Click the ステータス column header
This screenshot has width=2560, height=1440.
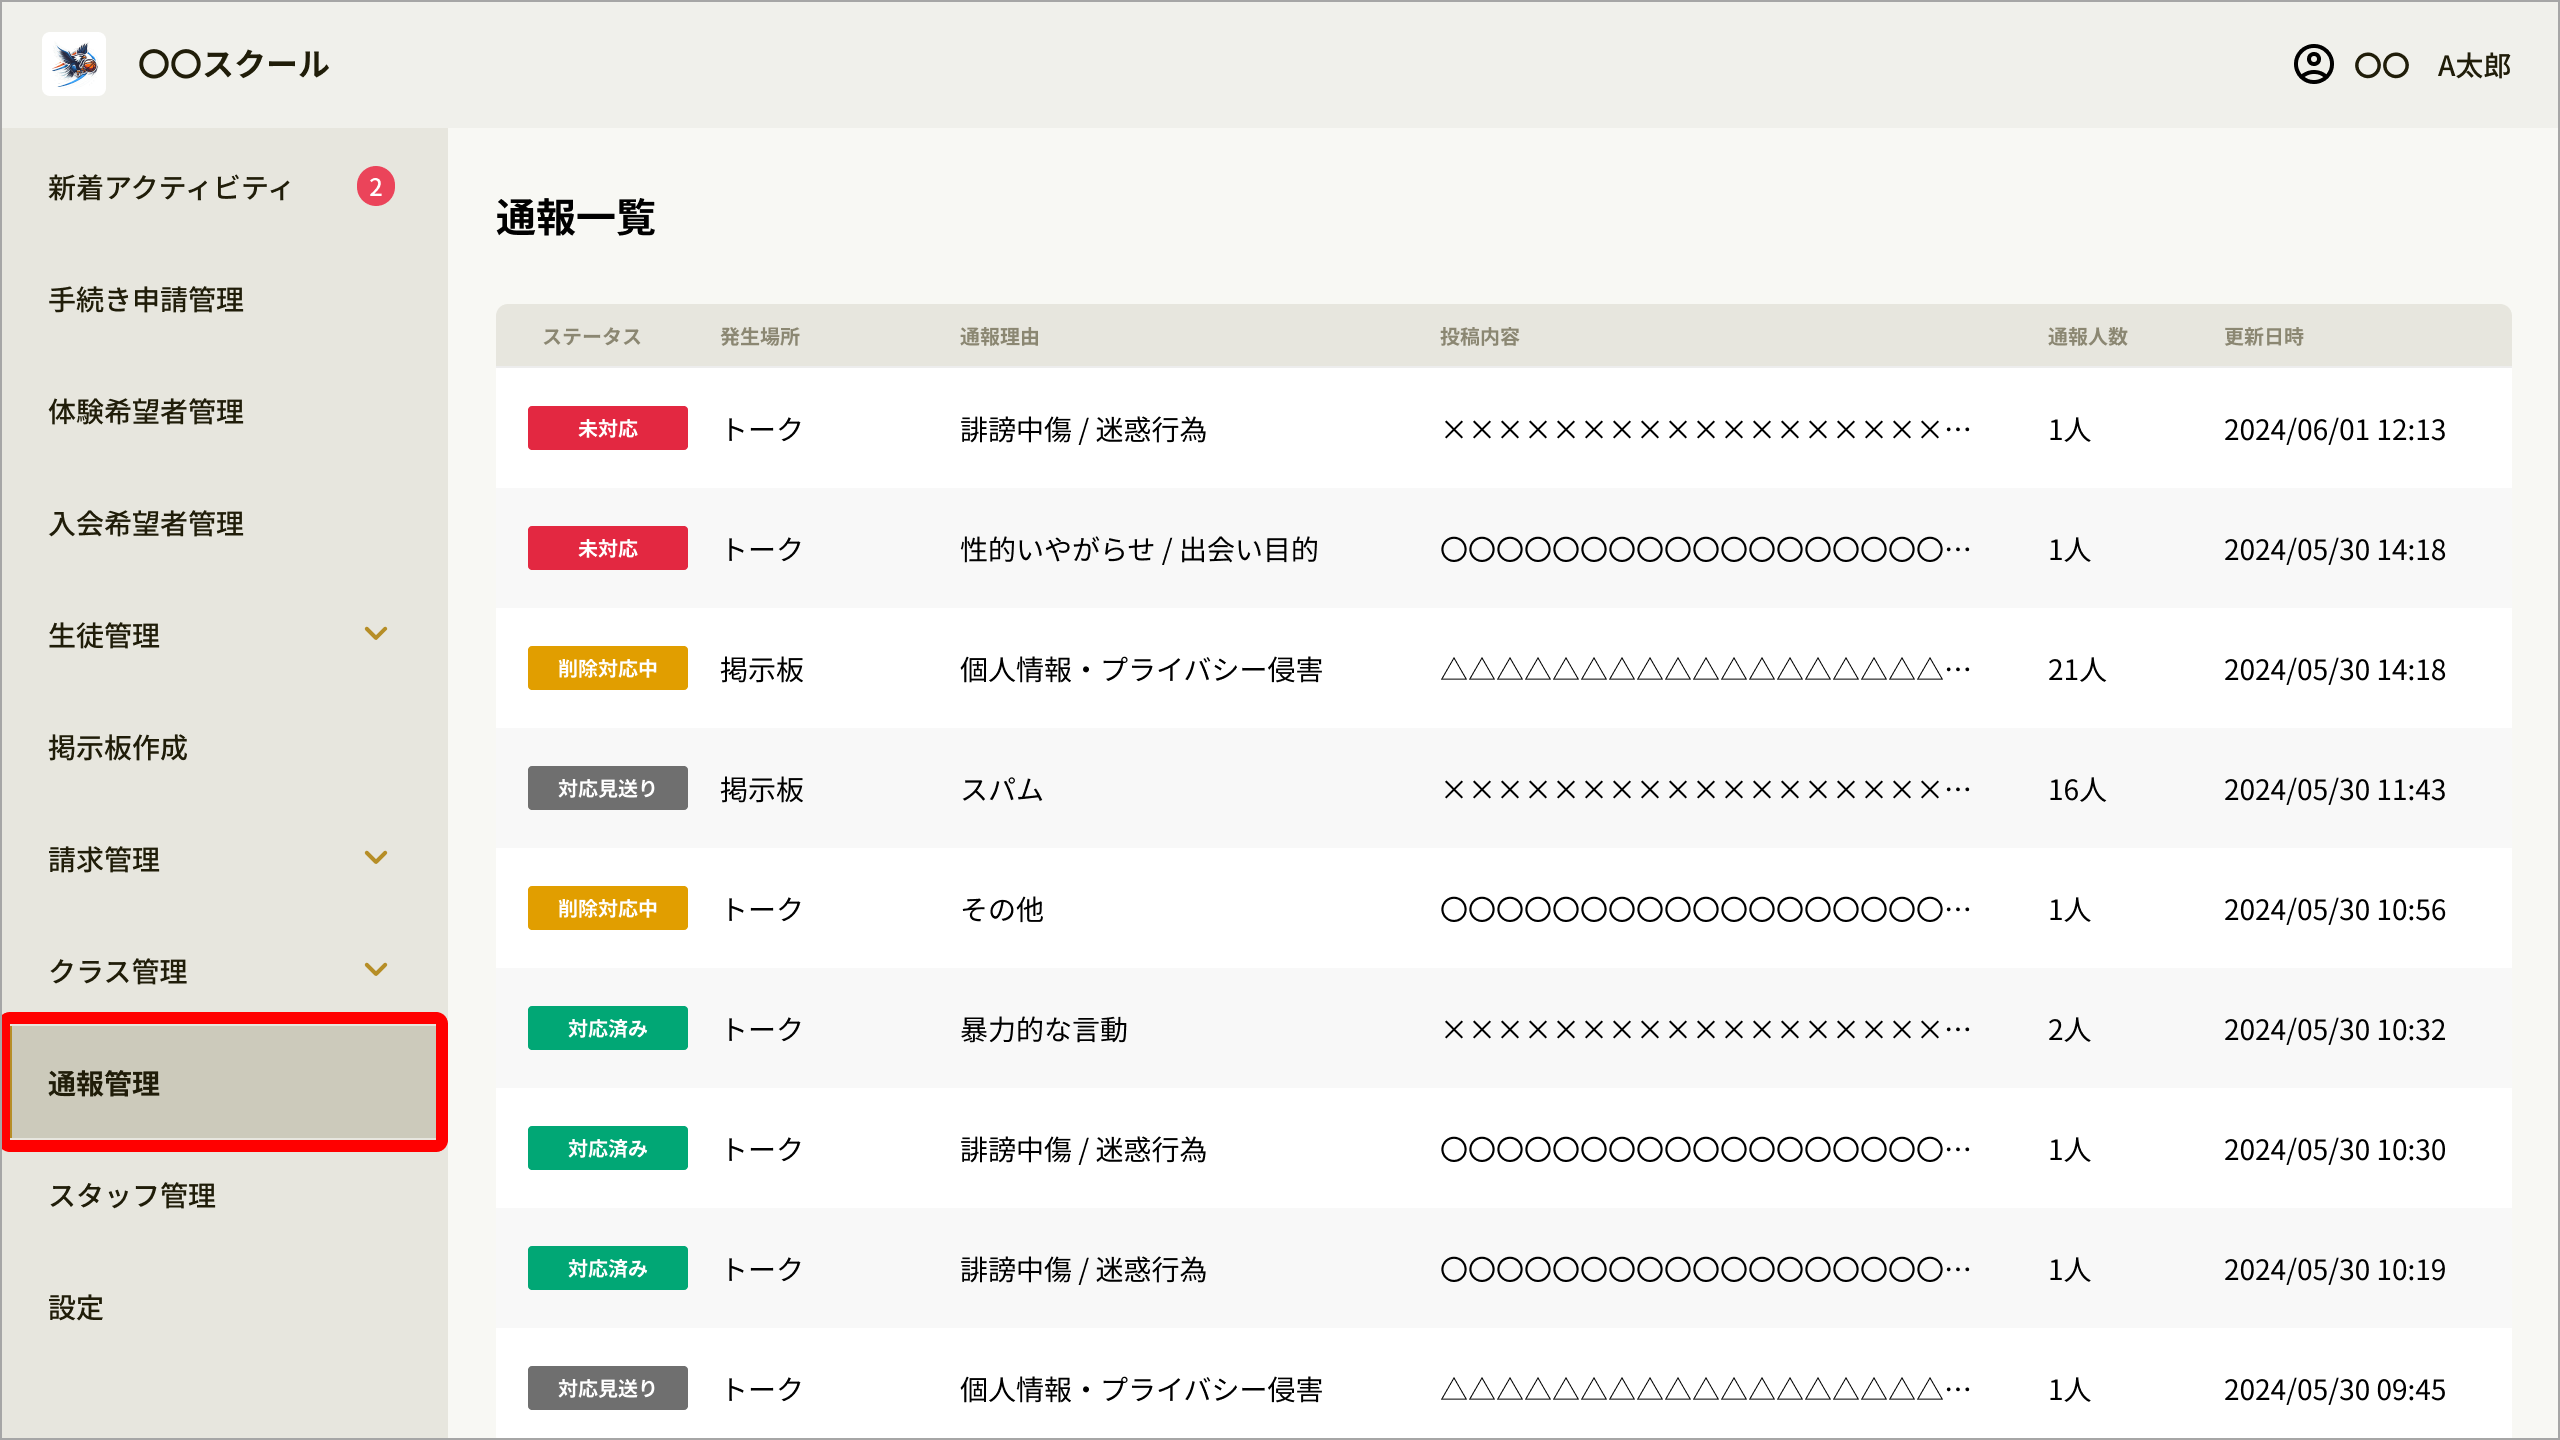click(x=592, y=337)
